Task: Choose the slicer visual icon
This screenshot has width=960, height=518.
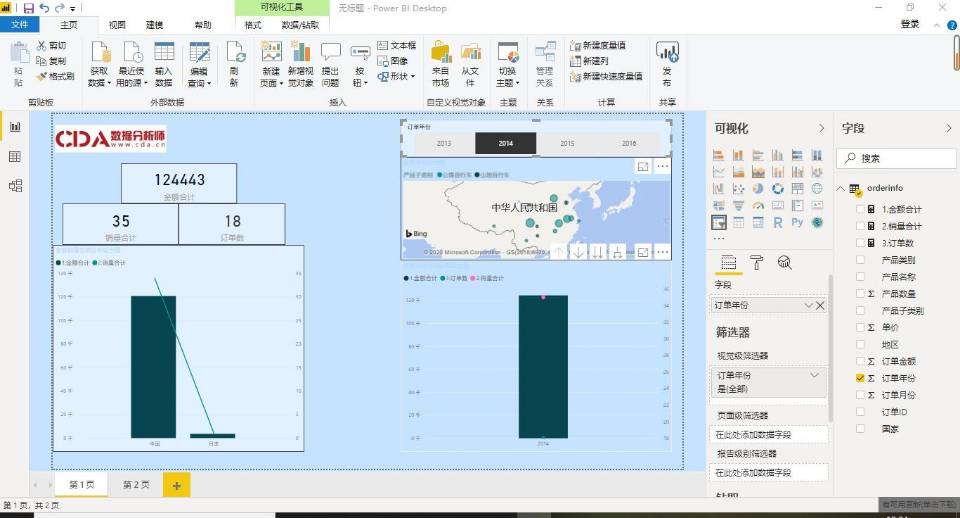Action: [719, 222]
